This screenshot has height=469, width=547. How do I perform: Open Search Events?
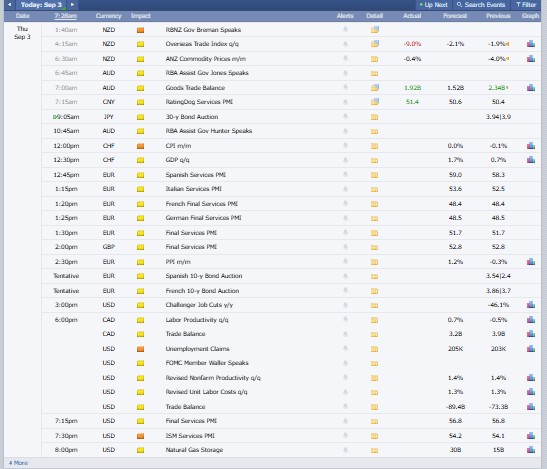tap(481, 5)
